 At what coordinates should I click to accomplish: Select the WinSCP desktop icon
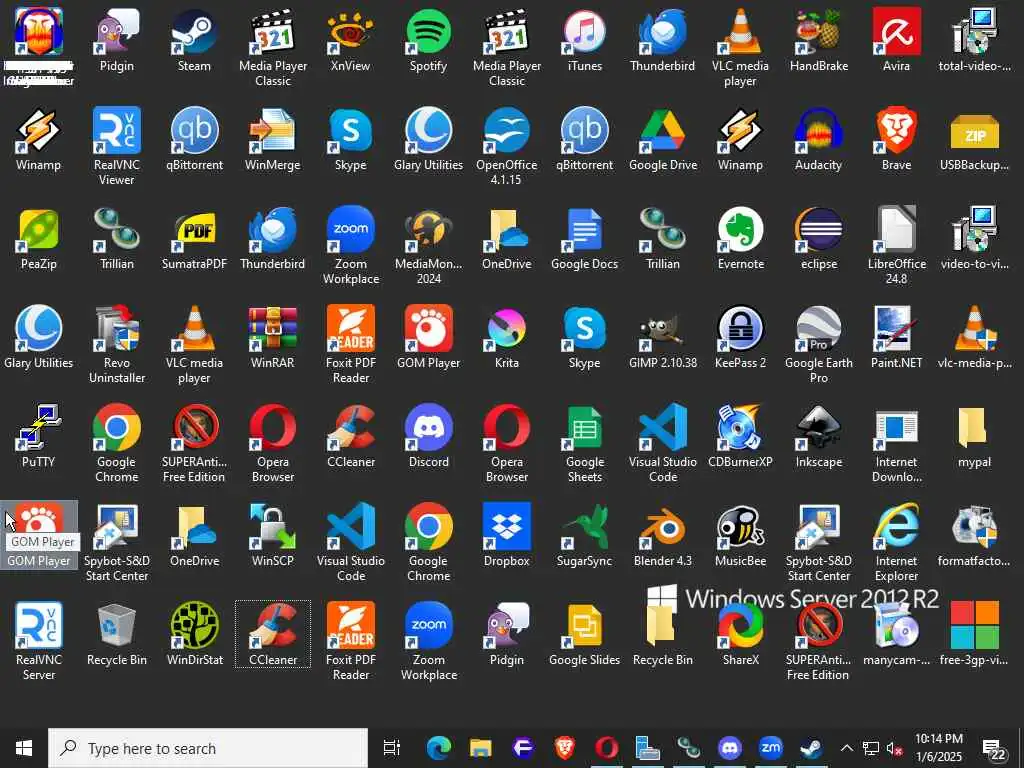pos(272,536)
